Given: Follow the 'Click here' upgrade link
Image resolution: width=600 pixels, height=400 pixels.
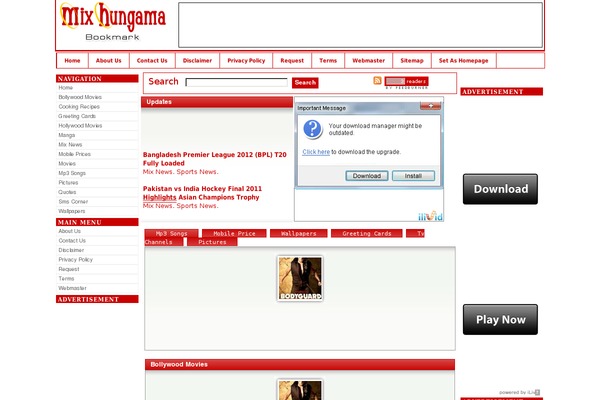Looking at the screenshot, I should (x=316, y=152).
